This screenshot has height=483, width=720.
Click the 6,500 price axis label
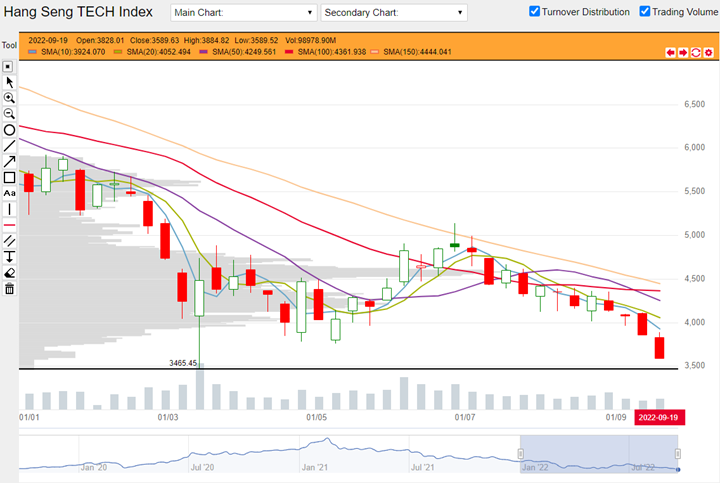(x=694, y=104)
